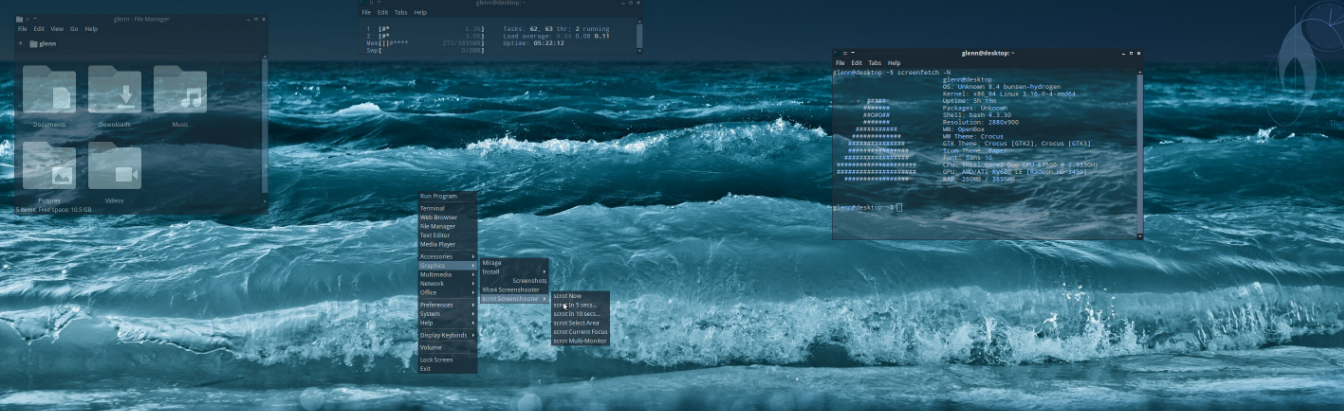The image size is (1344, 411).
Task: Expand Display Keybinds submenu
Action: pos(447,335)
